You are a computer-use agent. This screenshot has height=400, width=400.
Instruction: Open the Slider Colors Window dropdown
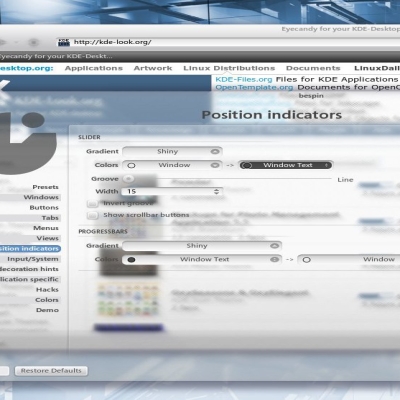pyautogui.click(x=172, y=165)
